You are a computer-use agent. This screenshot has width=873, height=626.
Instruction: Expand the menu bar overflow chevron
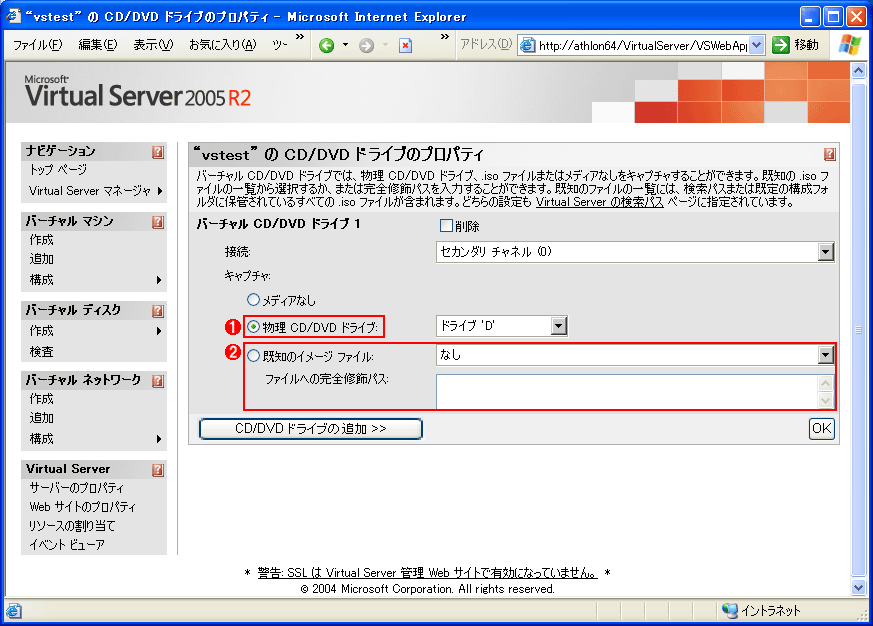tap(300, 37)
